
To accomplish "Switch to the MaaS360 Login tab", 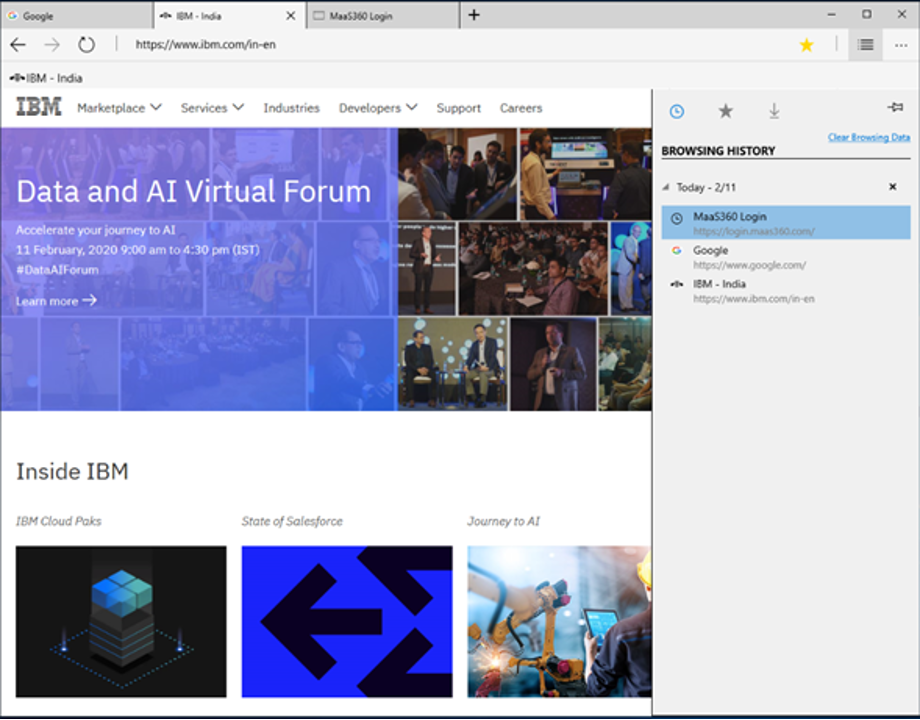I will point(383,16).
